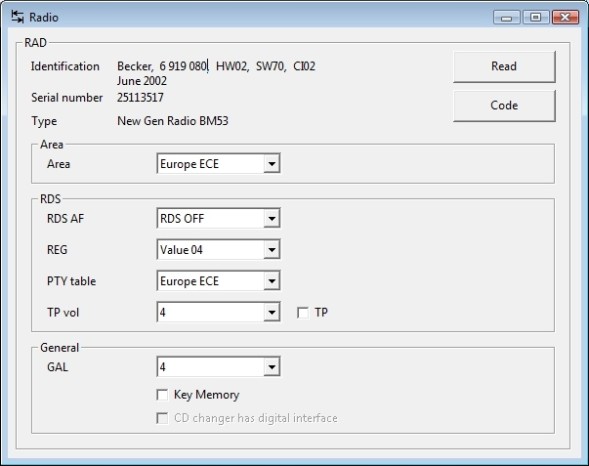
Task: Maximize the Radio window
Action: 536,17
